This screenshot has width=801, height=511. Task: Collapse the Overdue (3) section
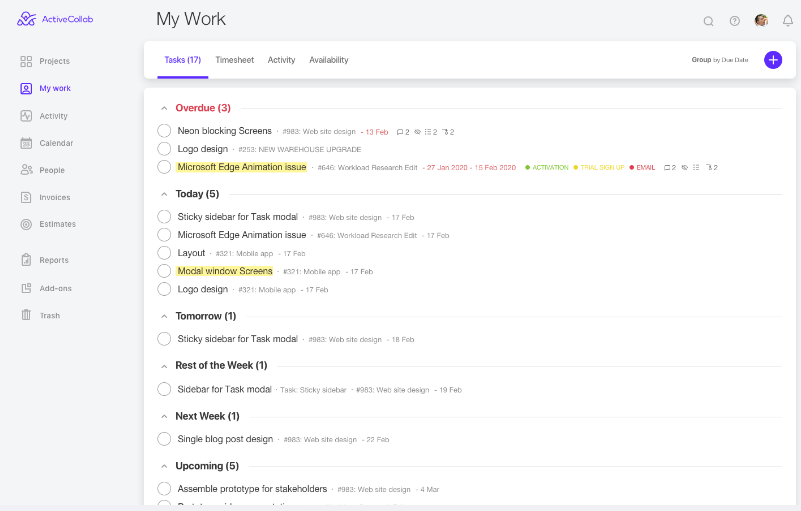(163, 108)
